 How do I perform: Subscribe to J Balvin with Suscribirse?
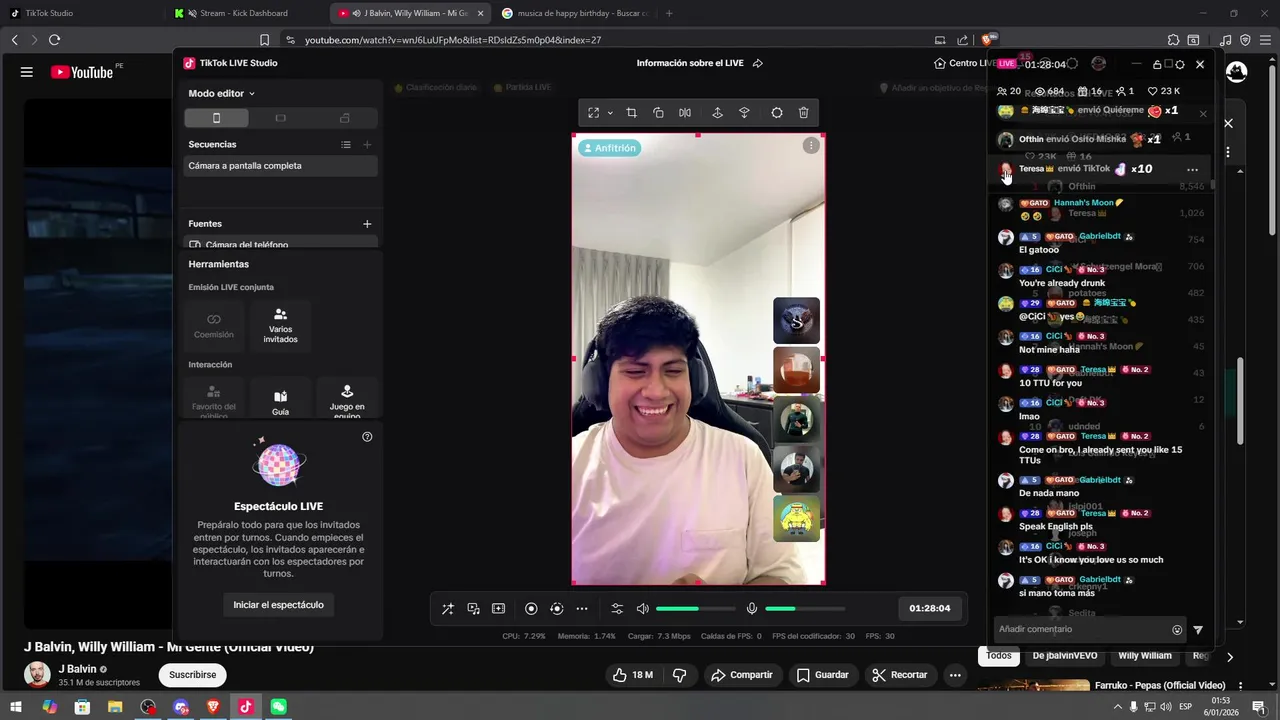point(192,675)
